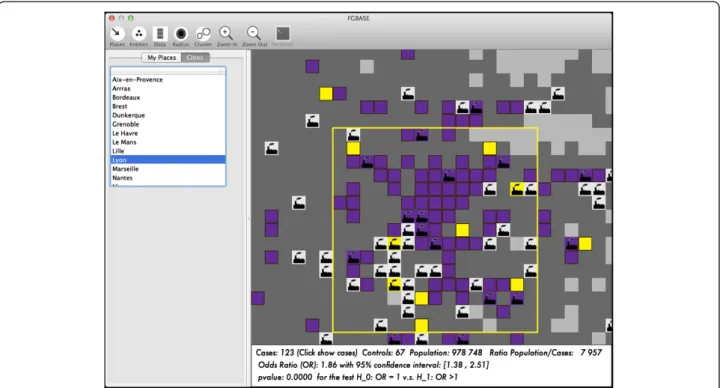Screen dimensions: 720x388
Task: Select Bordeaux in the city list
Action: point(168,97)
